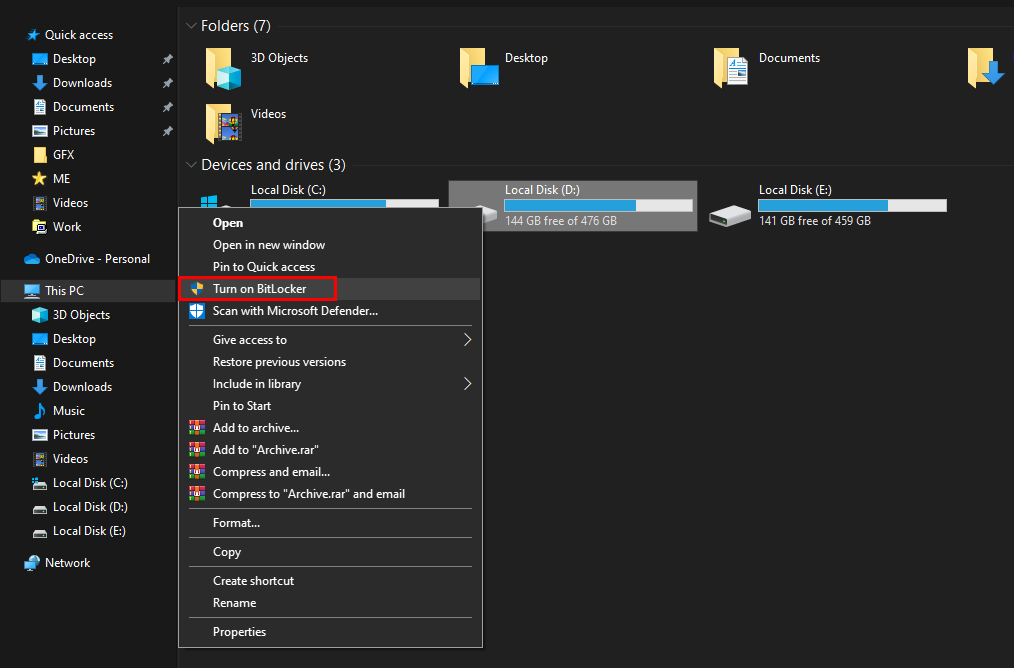Choose Compress to "Archive.rar" and email
The image size is (1014, 668).
point(308,493)
